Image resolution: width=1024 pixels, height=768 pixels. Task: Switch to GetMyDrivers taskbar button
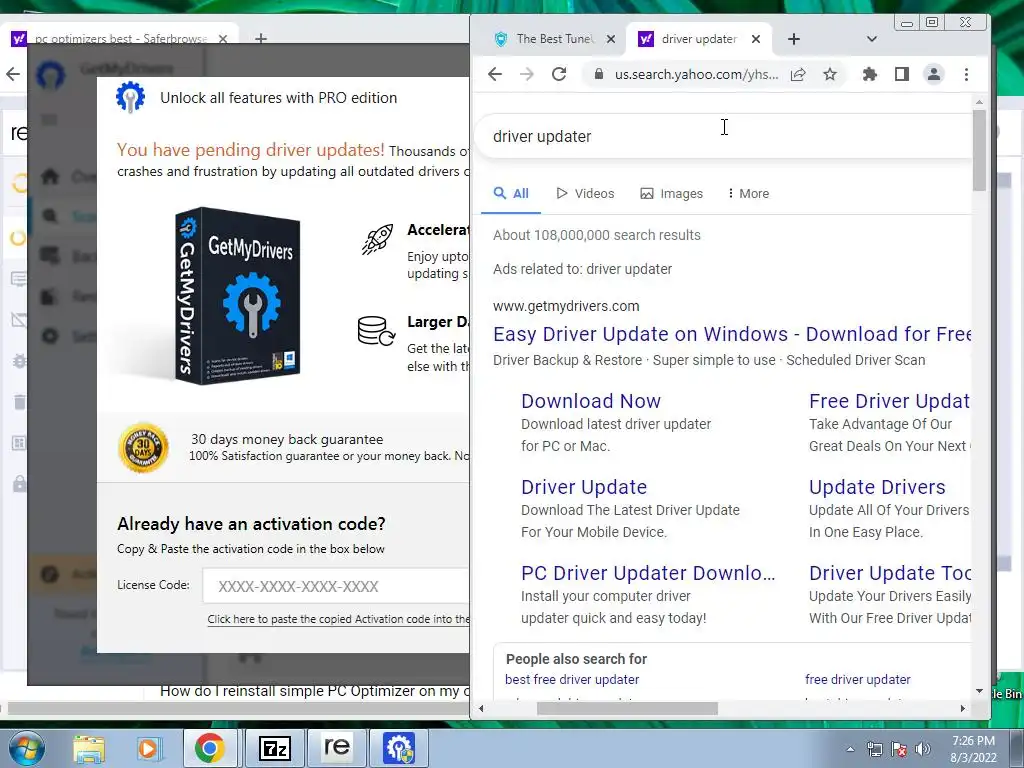pyautogui.click(x=399, y=748)
